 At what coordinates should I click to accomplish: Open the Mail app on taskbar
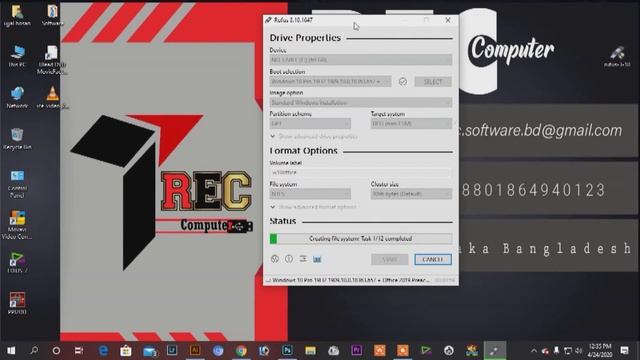coord(149,350)
